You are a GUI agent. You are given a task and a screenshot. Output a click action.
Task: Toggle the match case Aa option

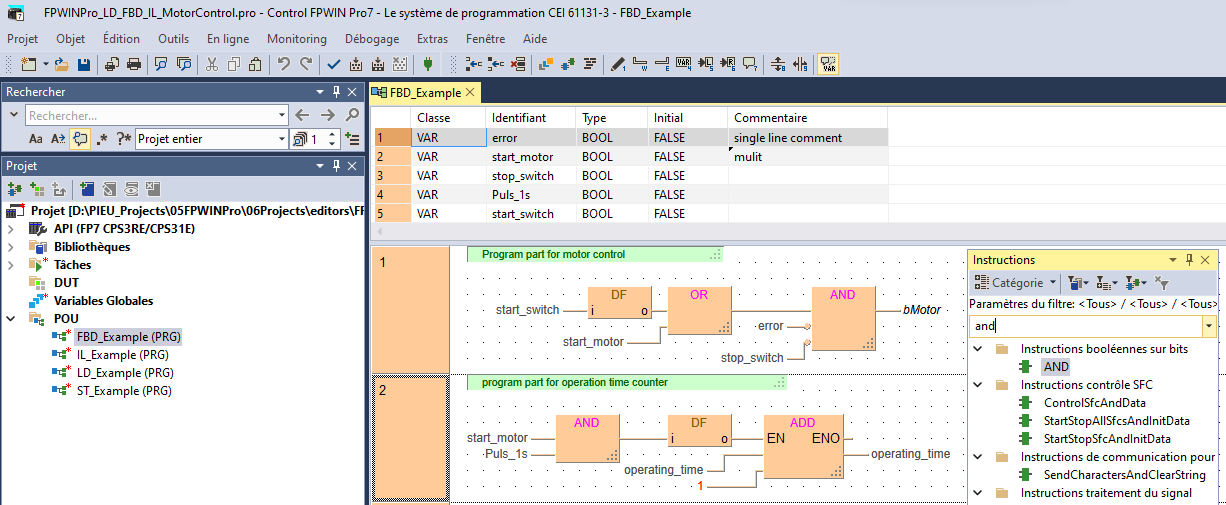tap(36, 139)
